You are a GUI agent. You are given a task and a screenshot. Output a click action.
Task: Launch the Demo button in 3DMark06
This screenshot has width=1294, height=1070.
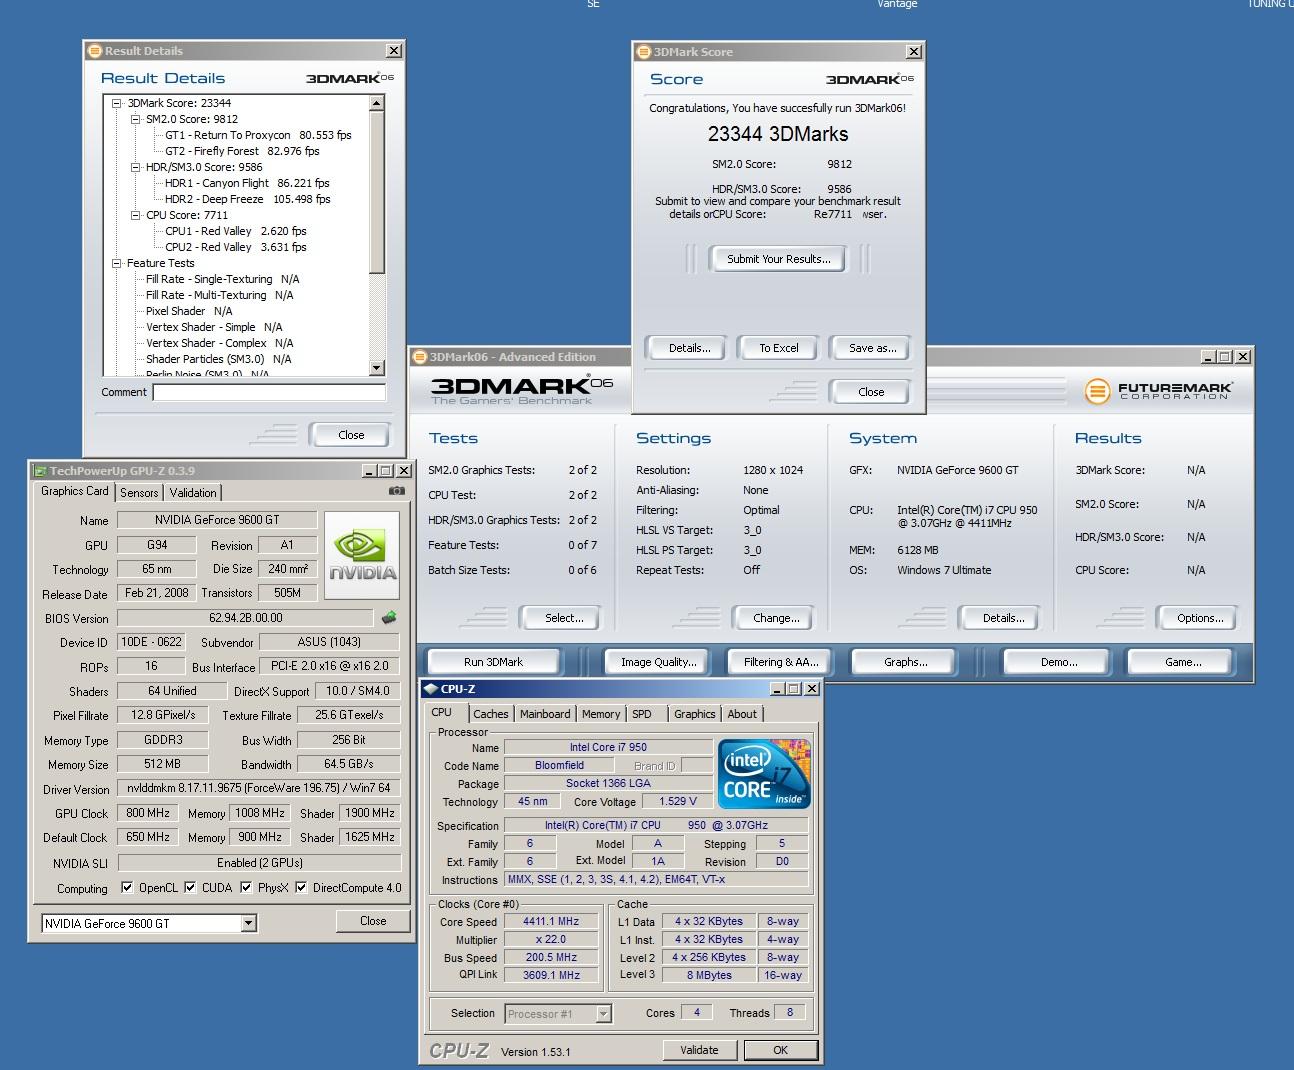[x=1059, y=662]
